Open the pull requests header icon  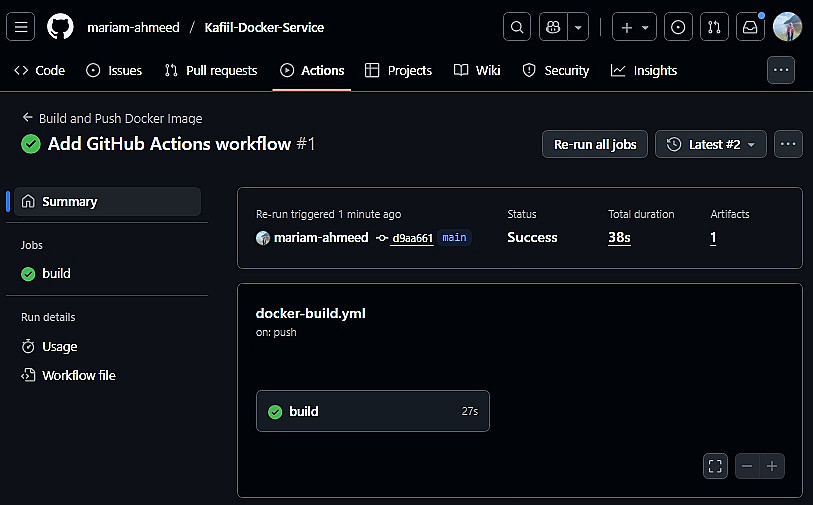point(714,27)
